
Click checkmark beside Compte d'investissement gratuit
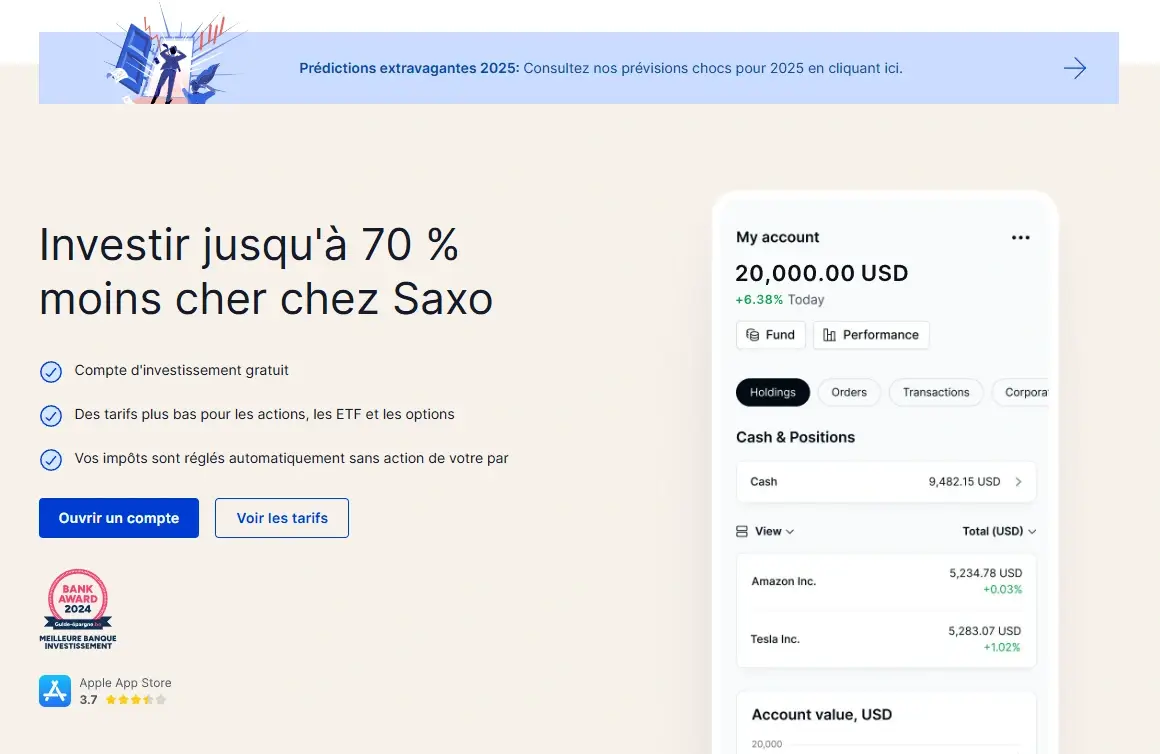[51, 371]
